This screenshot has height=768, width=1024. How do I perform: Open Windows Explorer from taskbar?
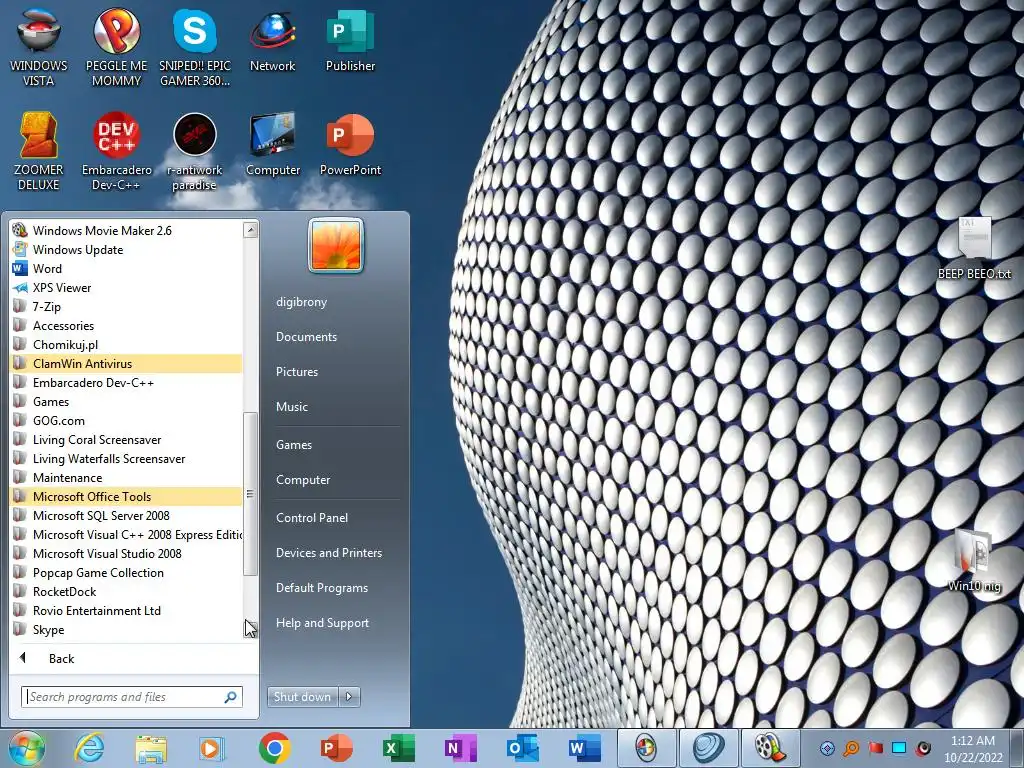point(151,748)
